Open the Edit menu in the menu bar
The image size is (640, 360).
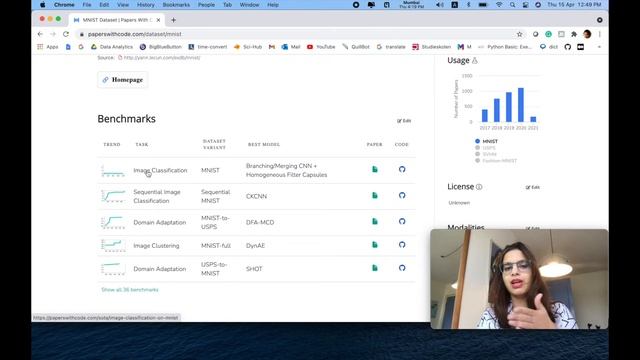pyautogui.click(x=104, y=5)
